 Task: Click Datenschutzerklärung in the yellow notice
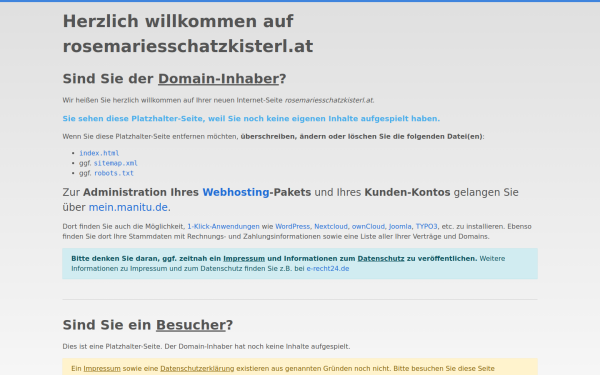(x=197, y=368)
